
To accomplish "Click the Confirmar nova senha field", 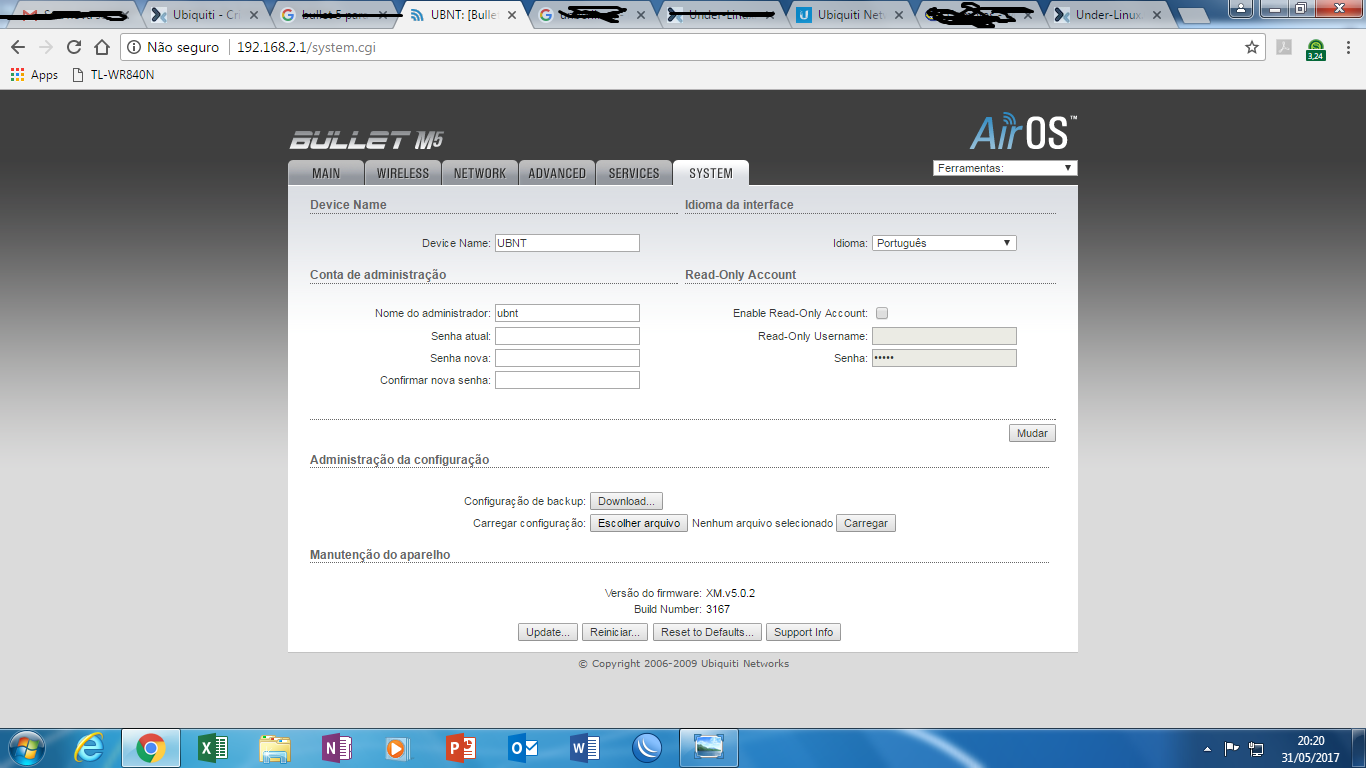I will tap(567, 380).
